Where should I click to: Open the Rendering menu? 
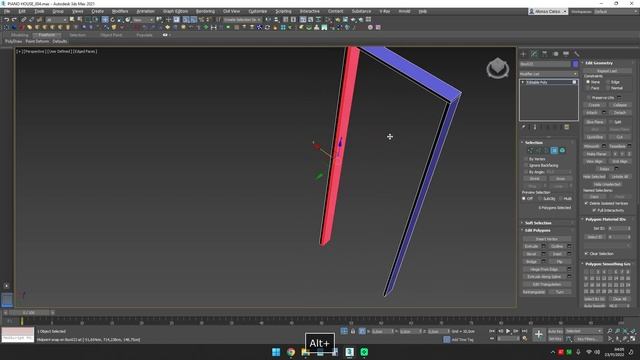click(205, 11)
